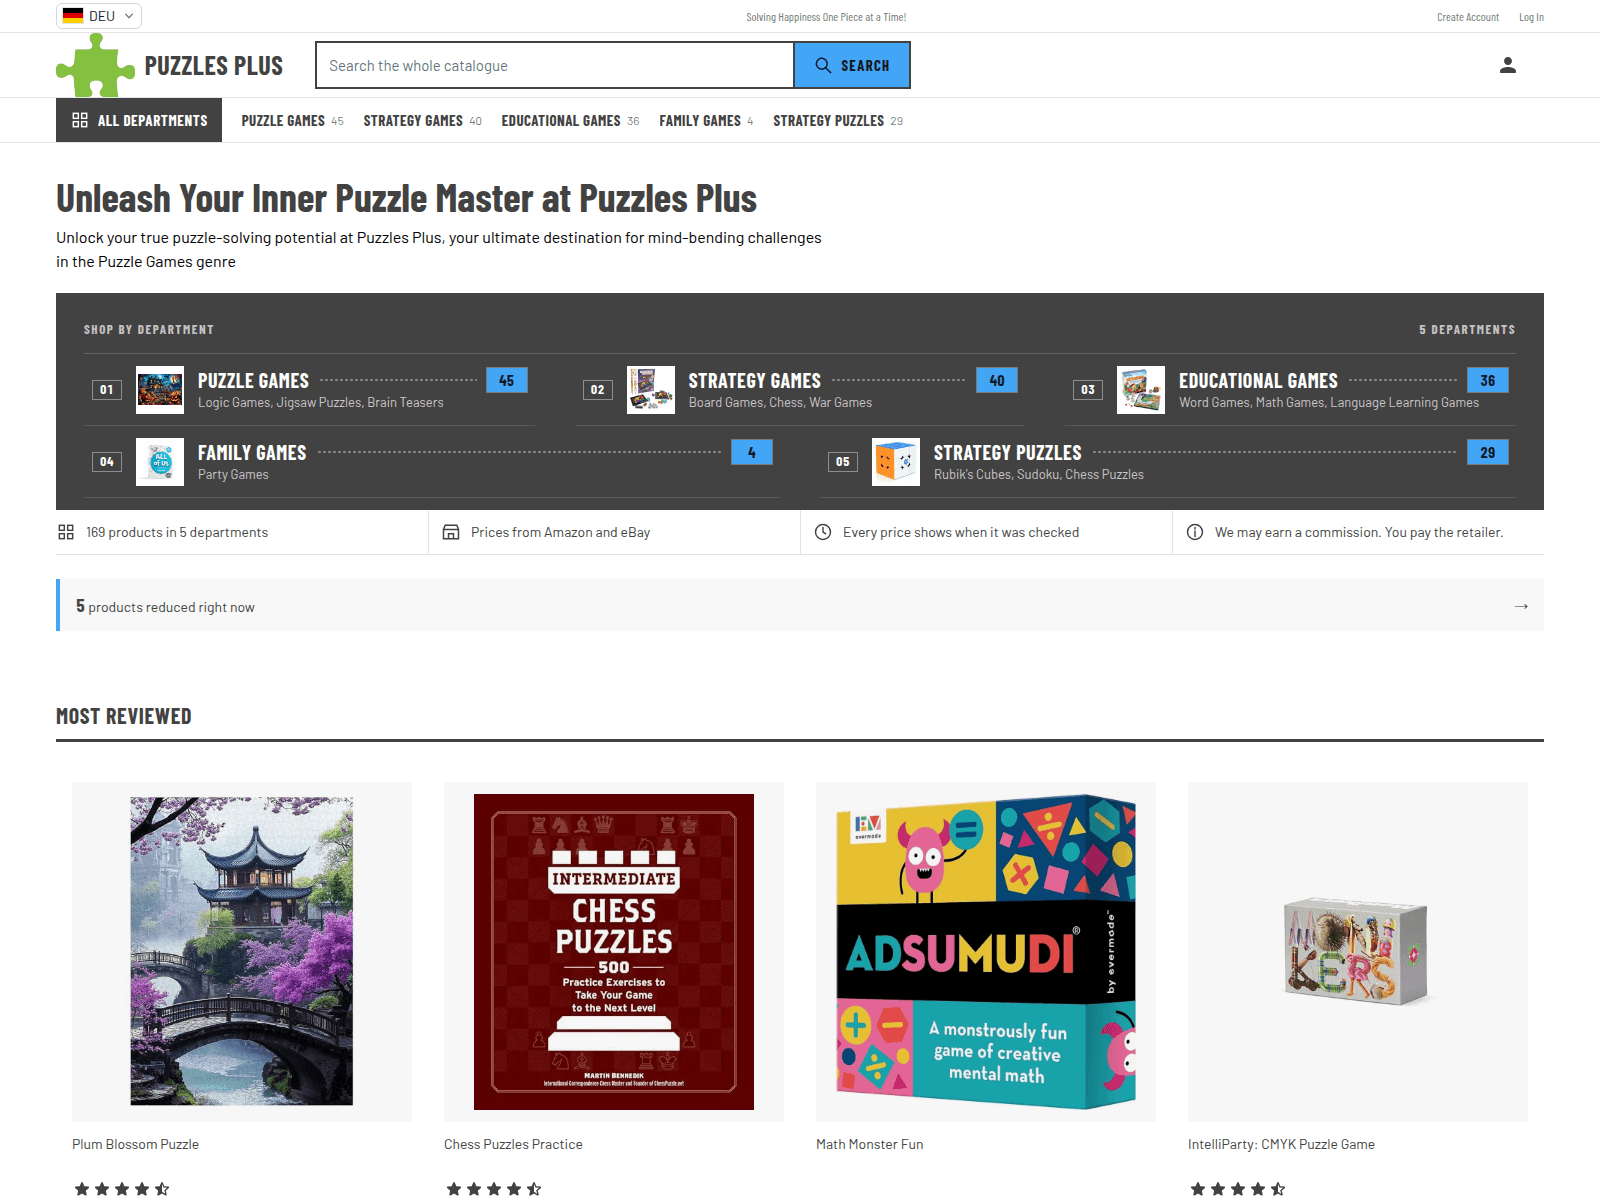This screenshot has width=1600, height=1200.
Task: Click the Search button
Action: point(852,65)
